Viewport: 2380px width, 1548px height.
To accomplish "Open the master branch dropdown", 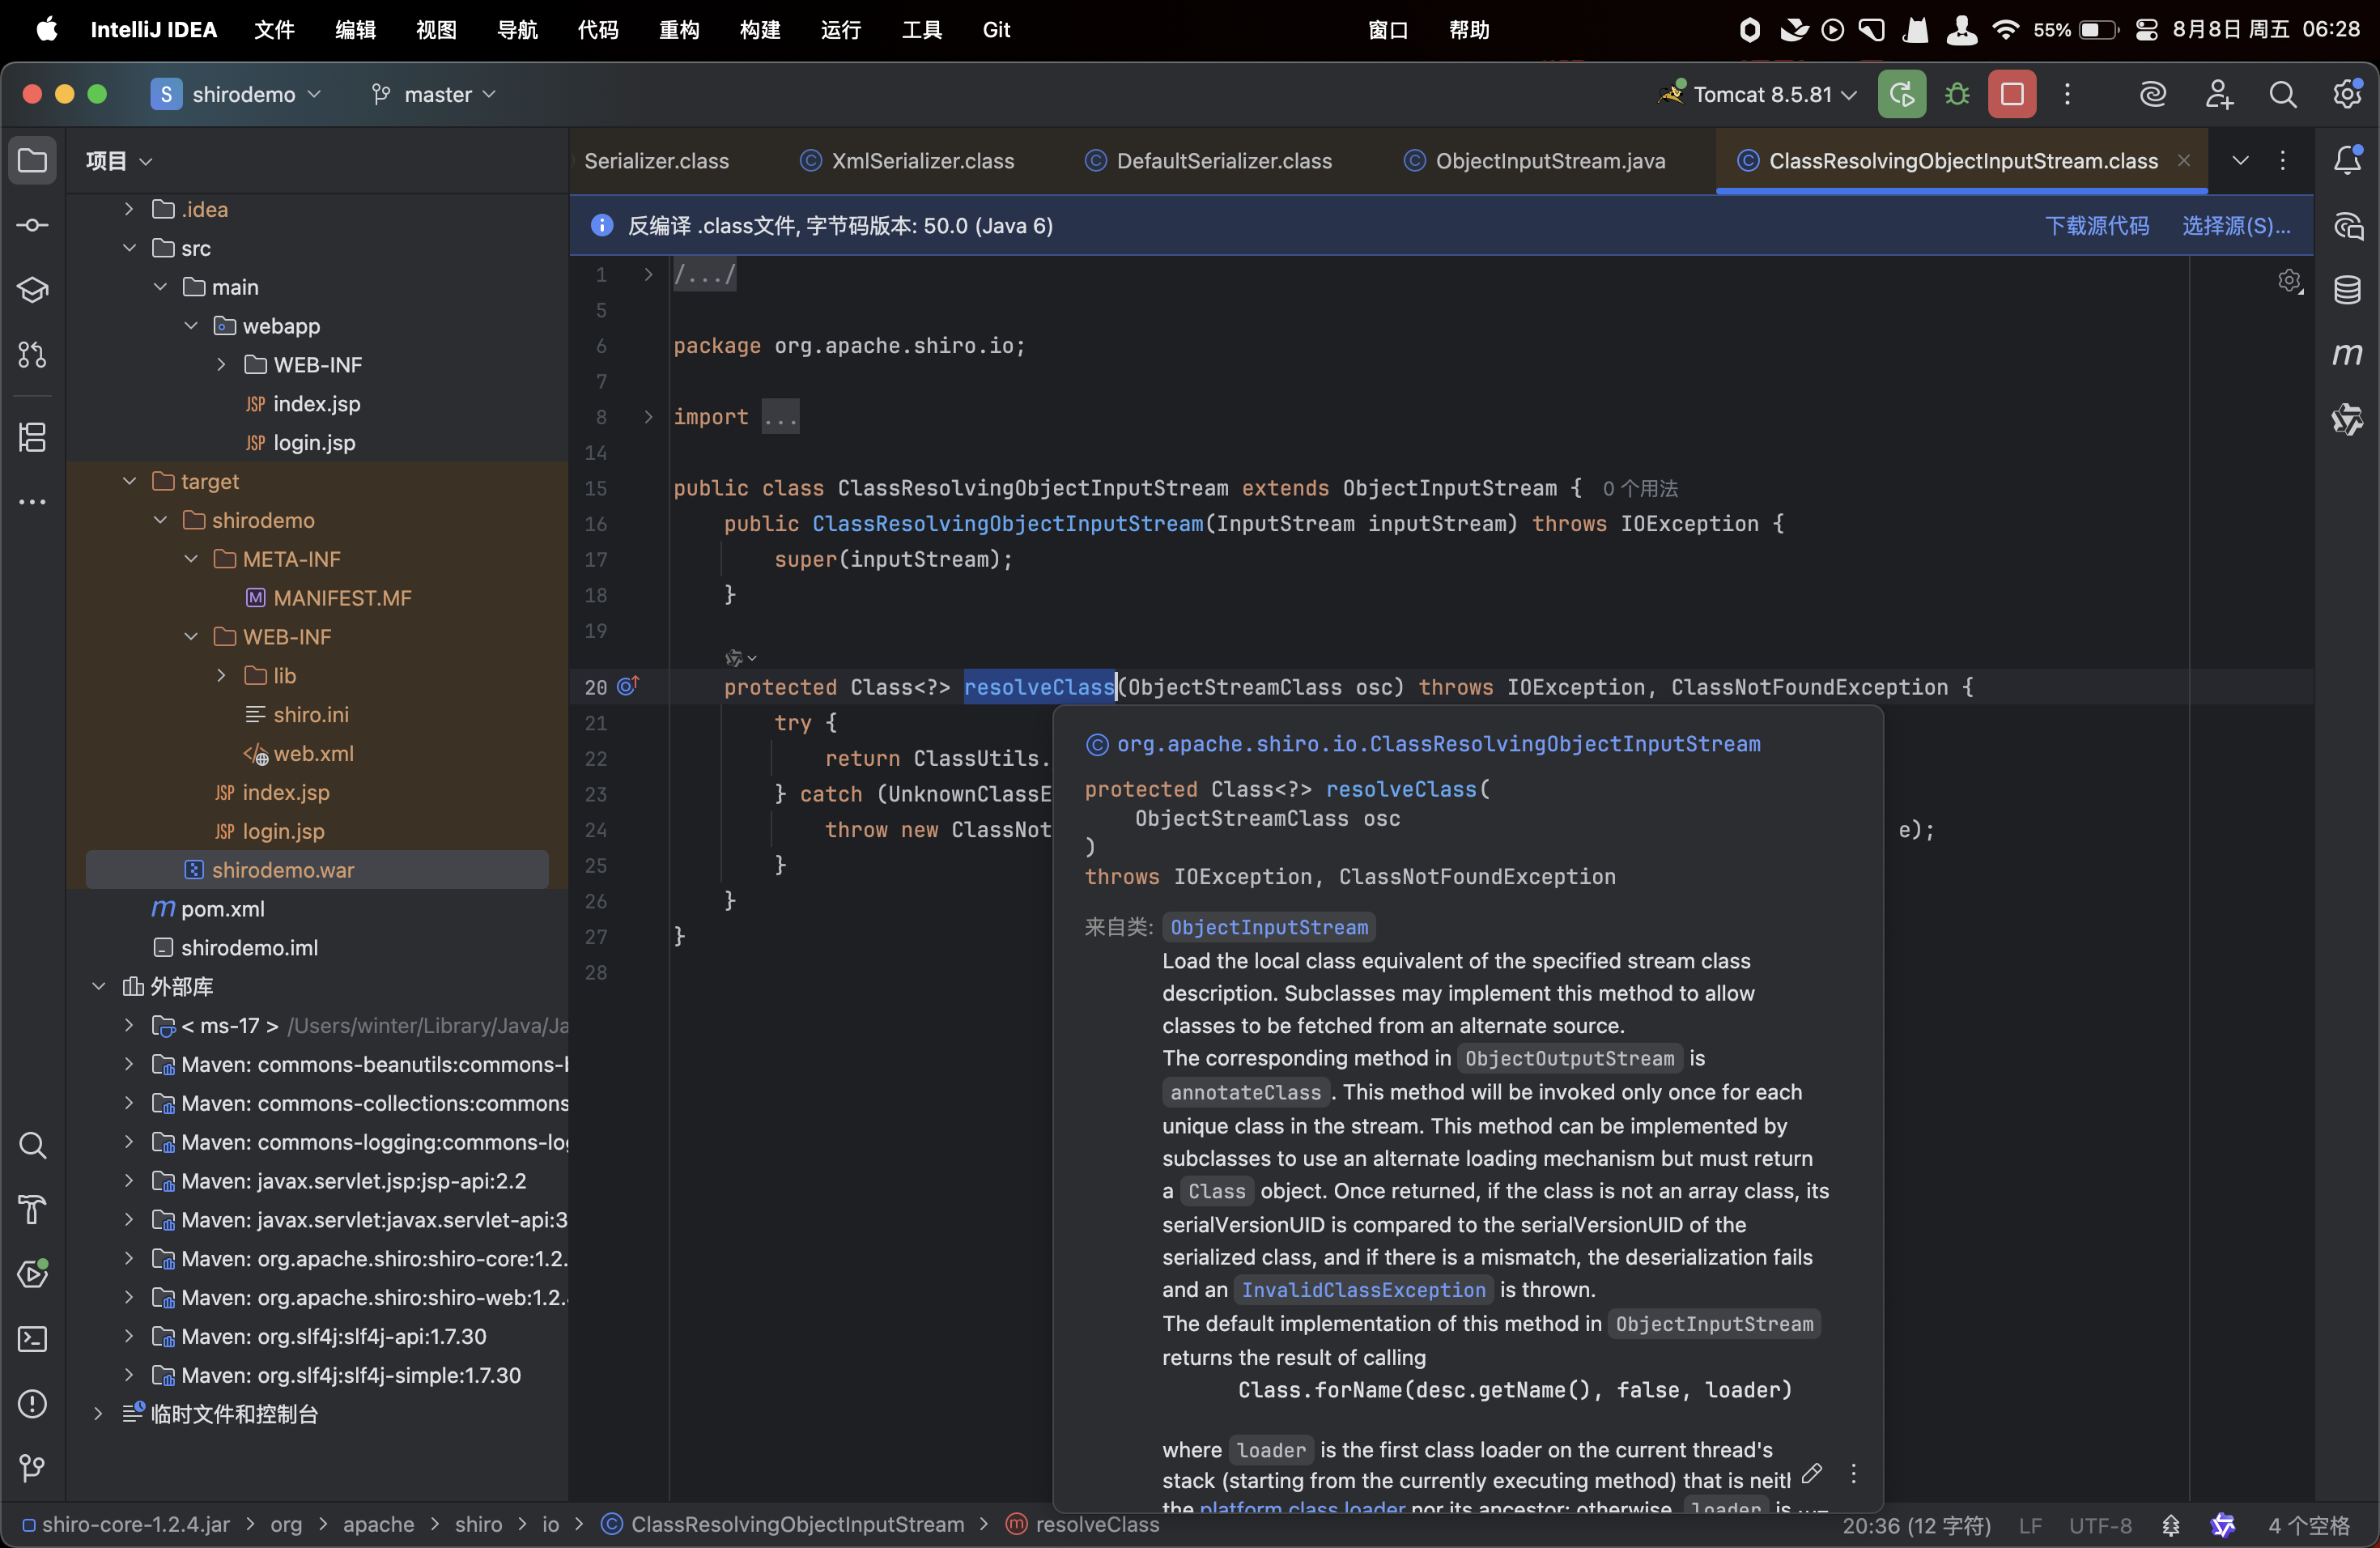I will point(436,95).
